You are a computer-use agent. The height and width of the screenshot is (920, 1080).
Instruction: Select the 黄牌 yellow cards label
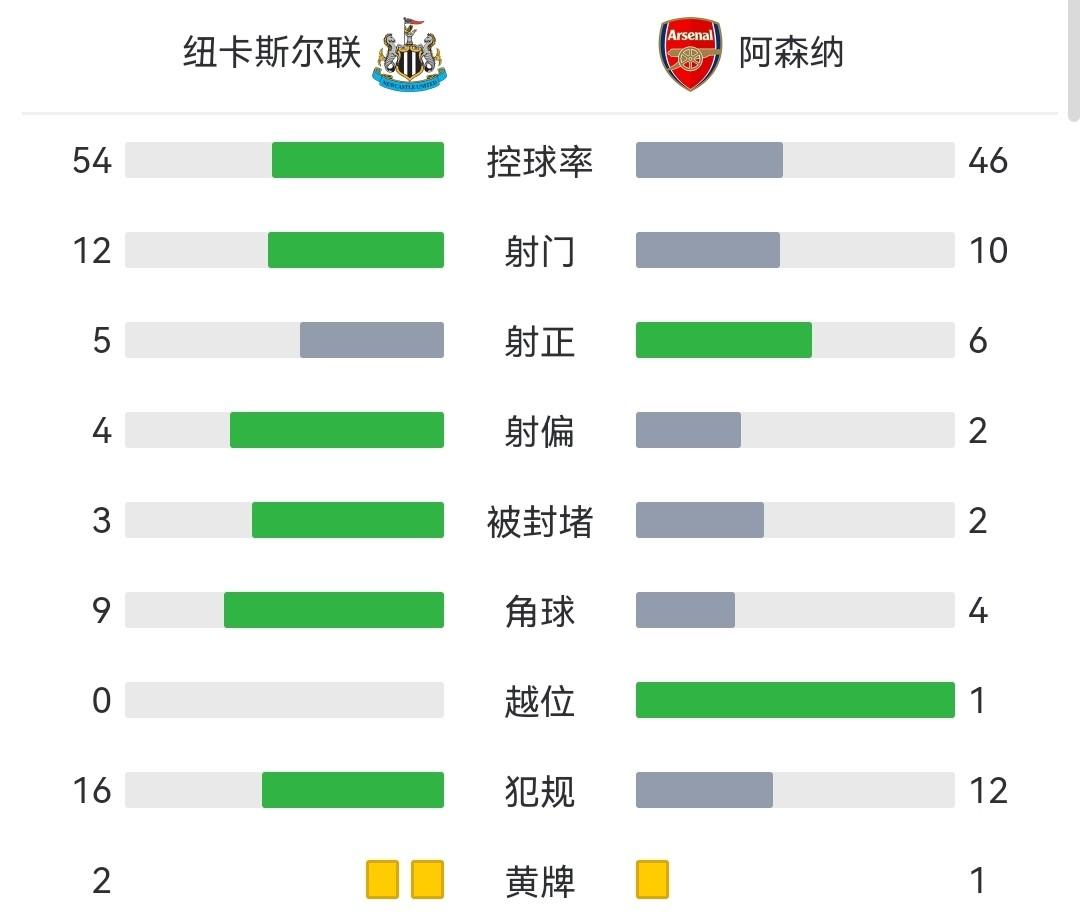click(540, 881)
